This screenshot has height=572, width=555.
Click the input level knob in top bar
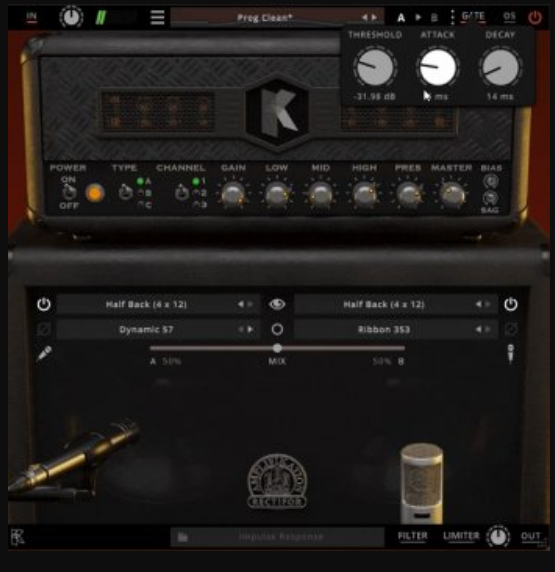point(71,17)
